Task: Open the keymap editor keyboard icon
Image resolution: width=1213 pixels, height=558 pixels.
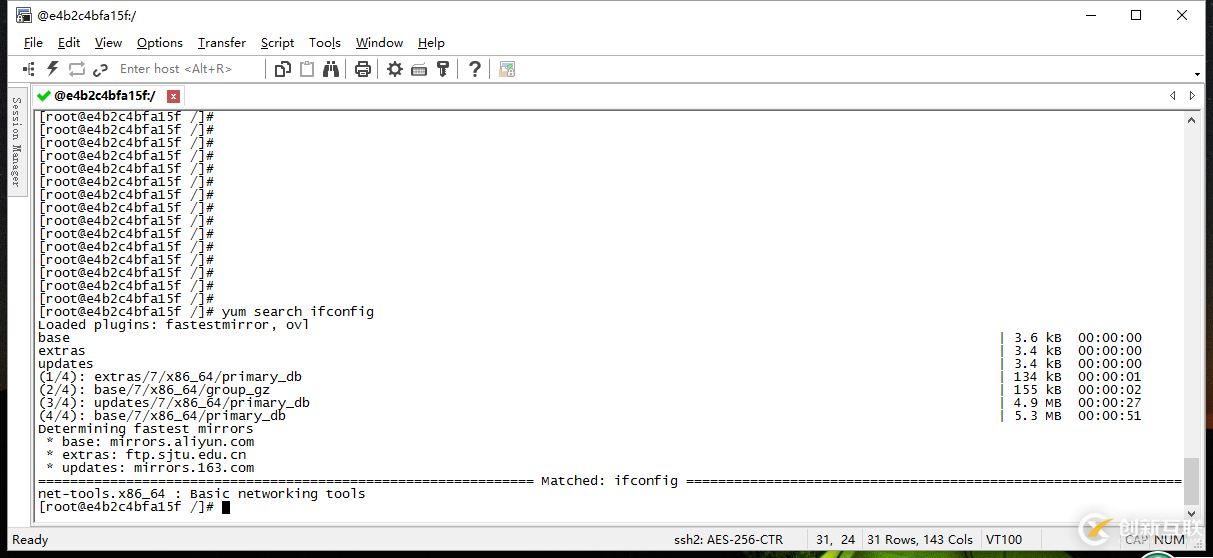Action: pyautogui.click(x=419, y=69)
